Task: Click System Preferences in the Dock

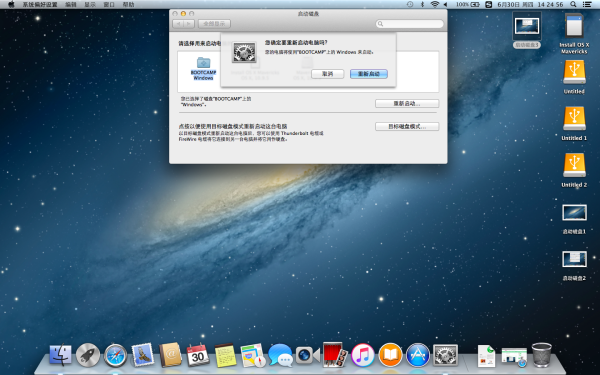Action: [x=445, y=355]
